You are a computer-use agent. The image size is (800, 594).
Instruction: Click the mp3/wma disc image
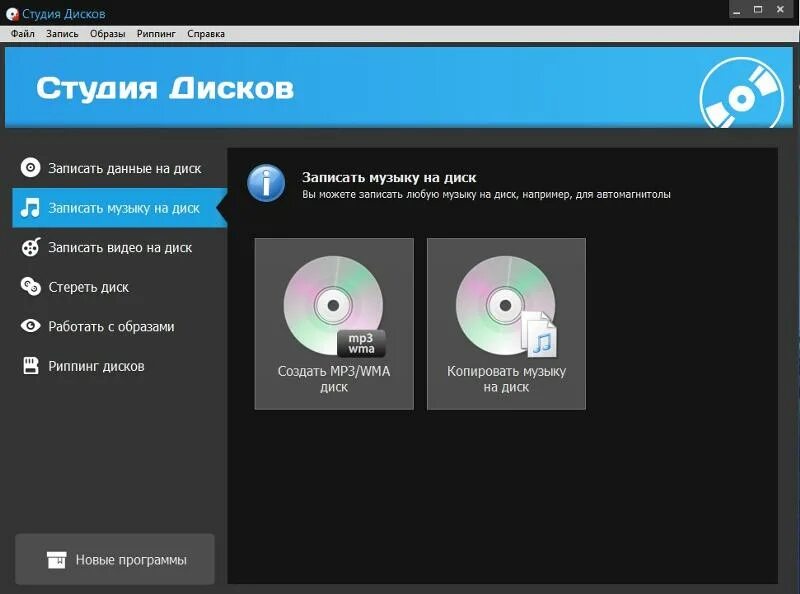click(334, 306)
